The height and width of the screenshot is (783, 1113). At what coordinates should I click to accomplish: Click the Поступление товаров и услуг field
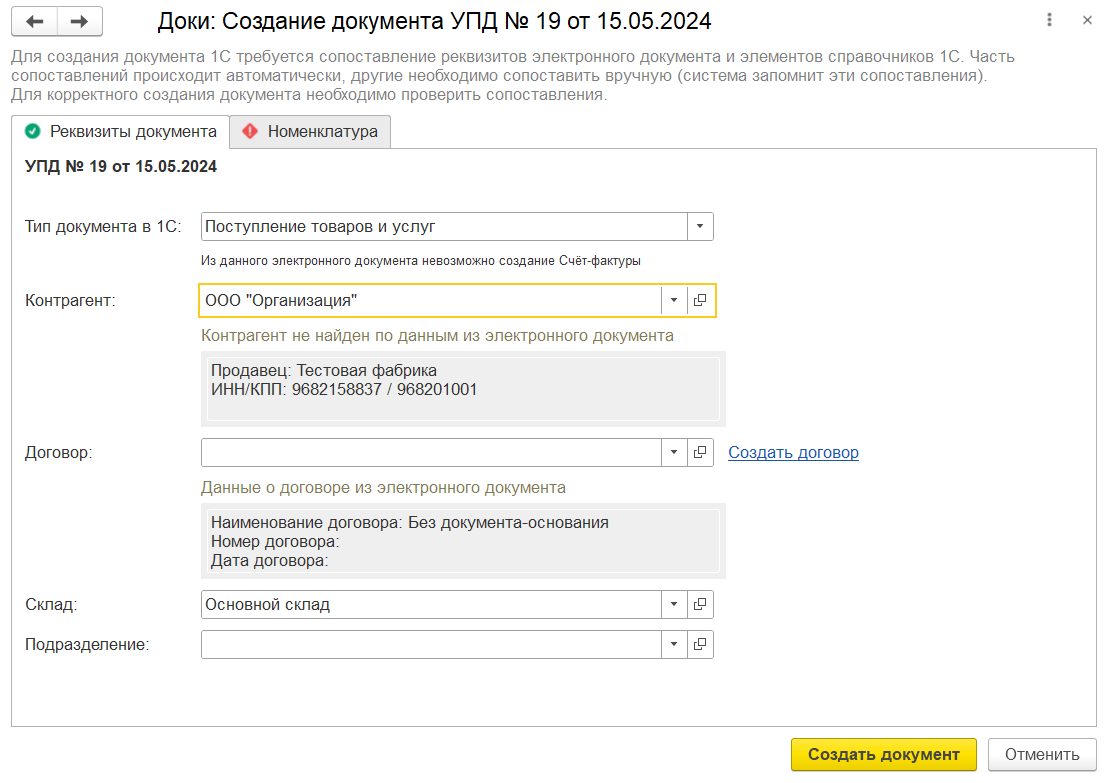coord(444,226)
